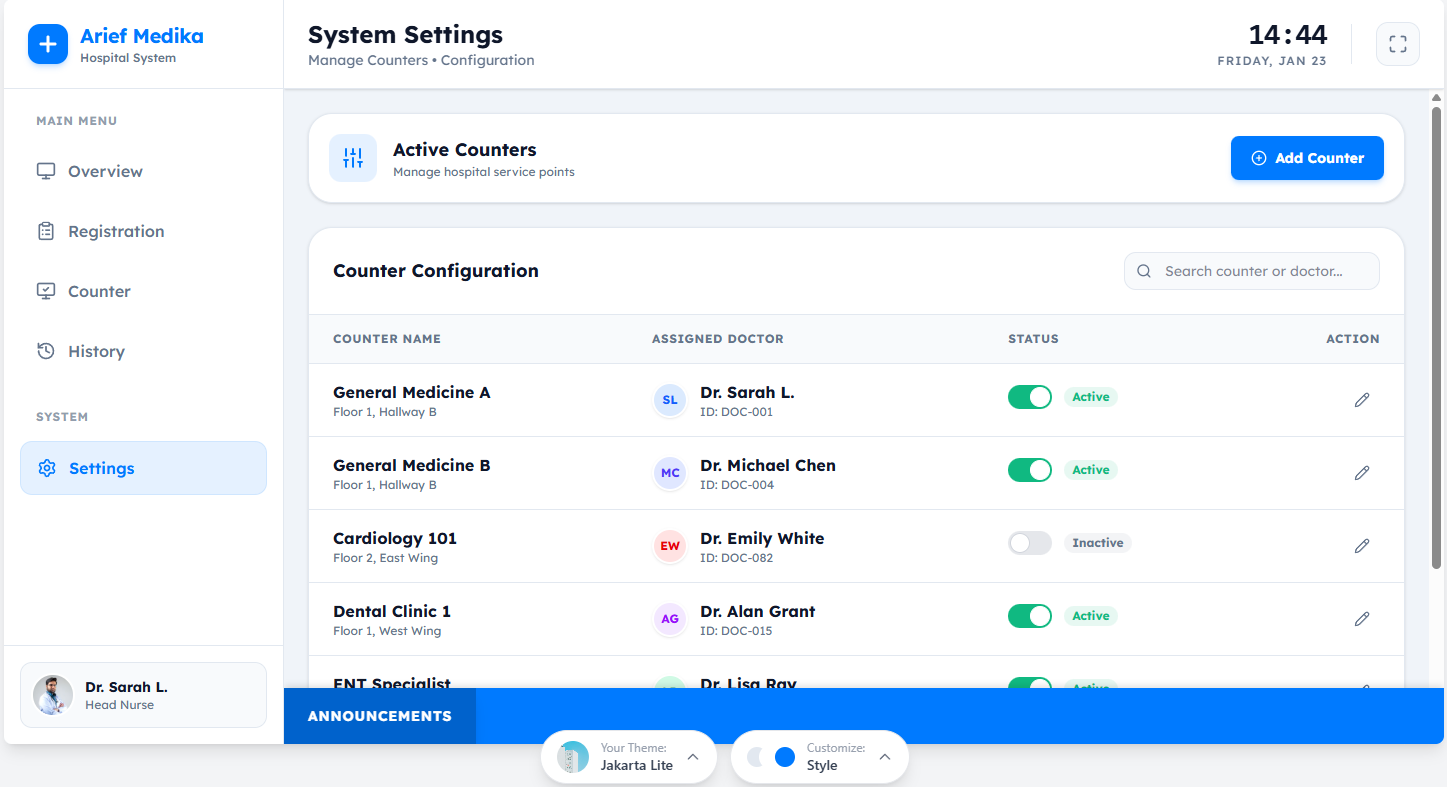Click the Announcements label

(x=379, y=716)
